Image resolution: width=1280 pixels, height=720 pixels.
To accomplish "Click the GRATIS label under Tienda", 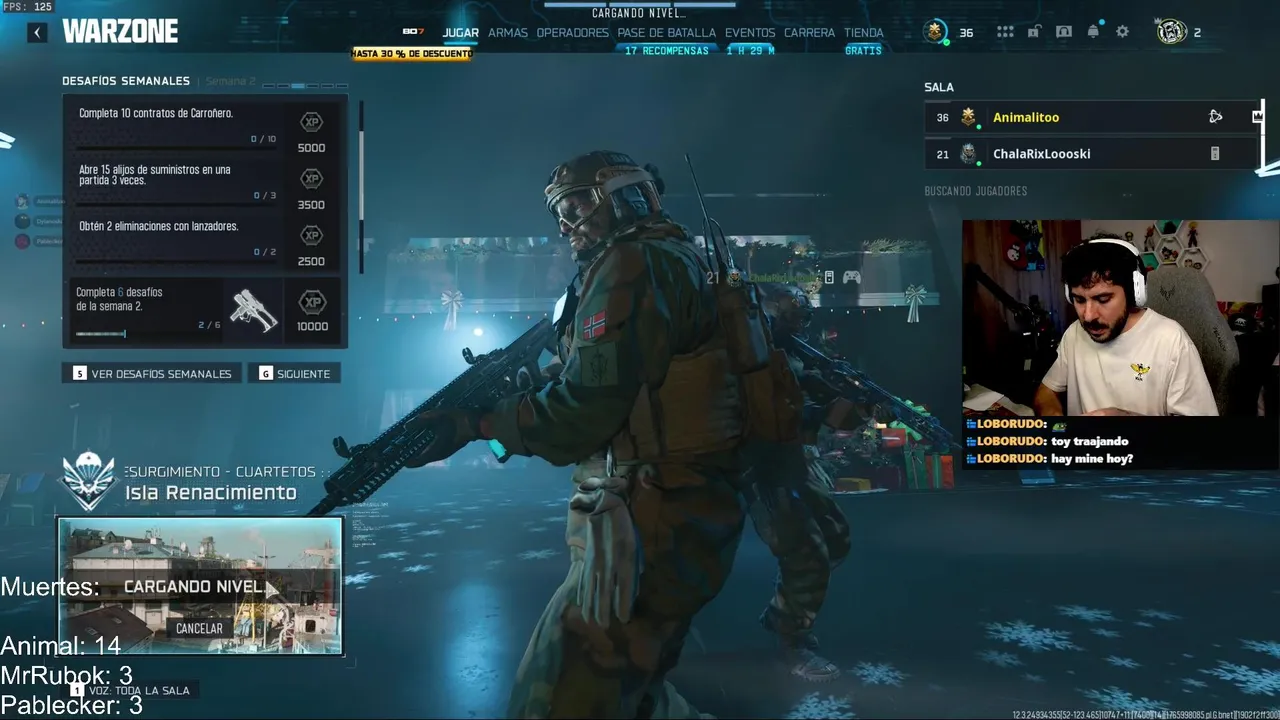I will pyautogui.click(x=863, y=51).
